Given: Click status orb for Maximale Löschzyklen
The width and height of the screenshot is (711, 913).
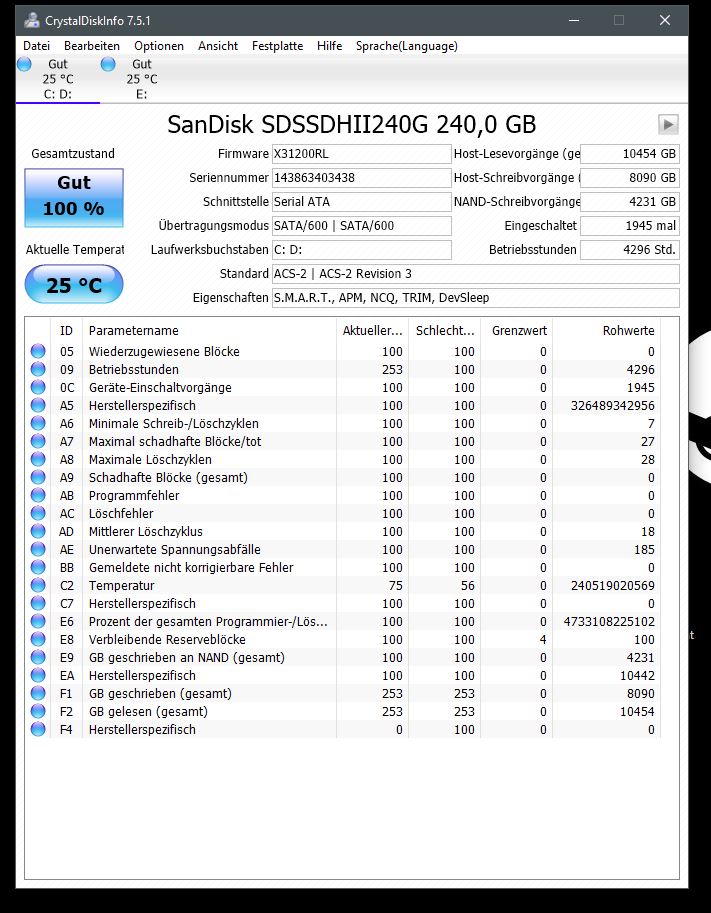Looking at the screenshot, I should click(x=38, y=459).
